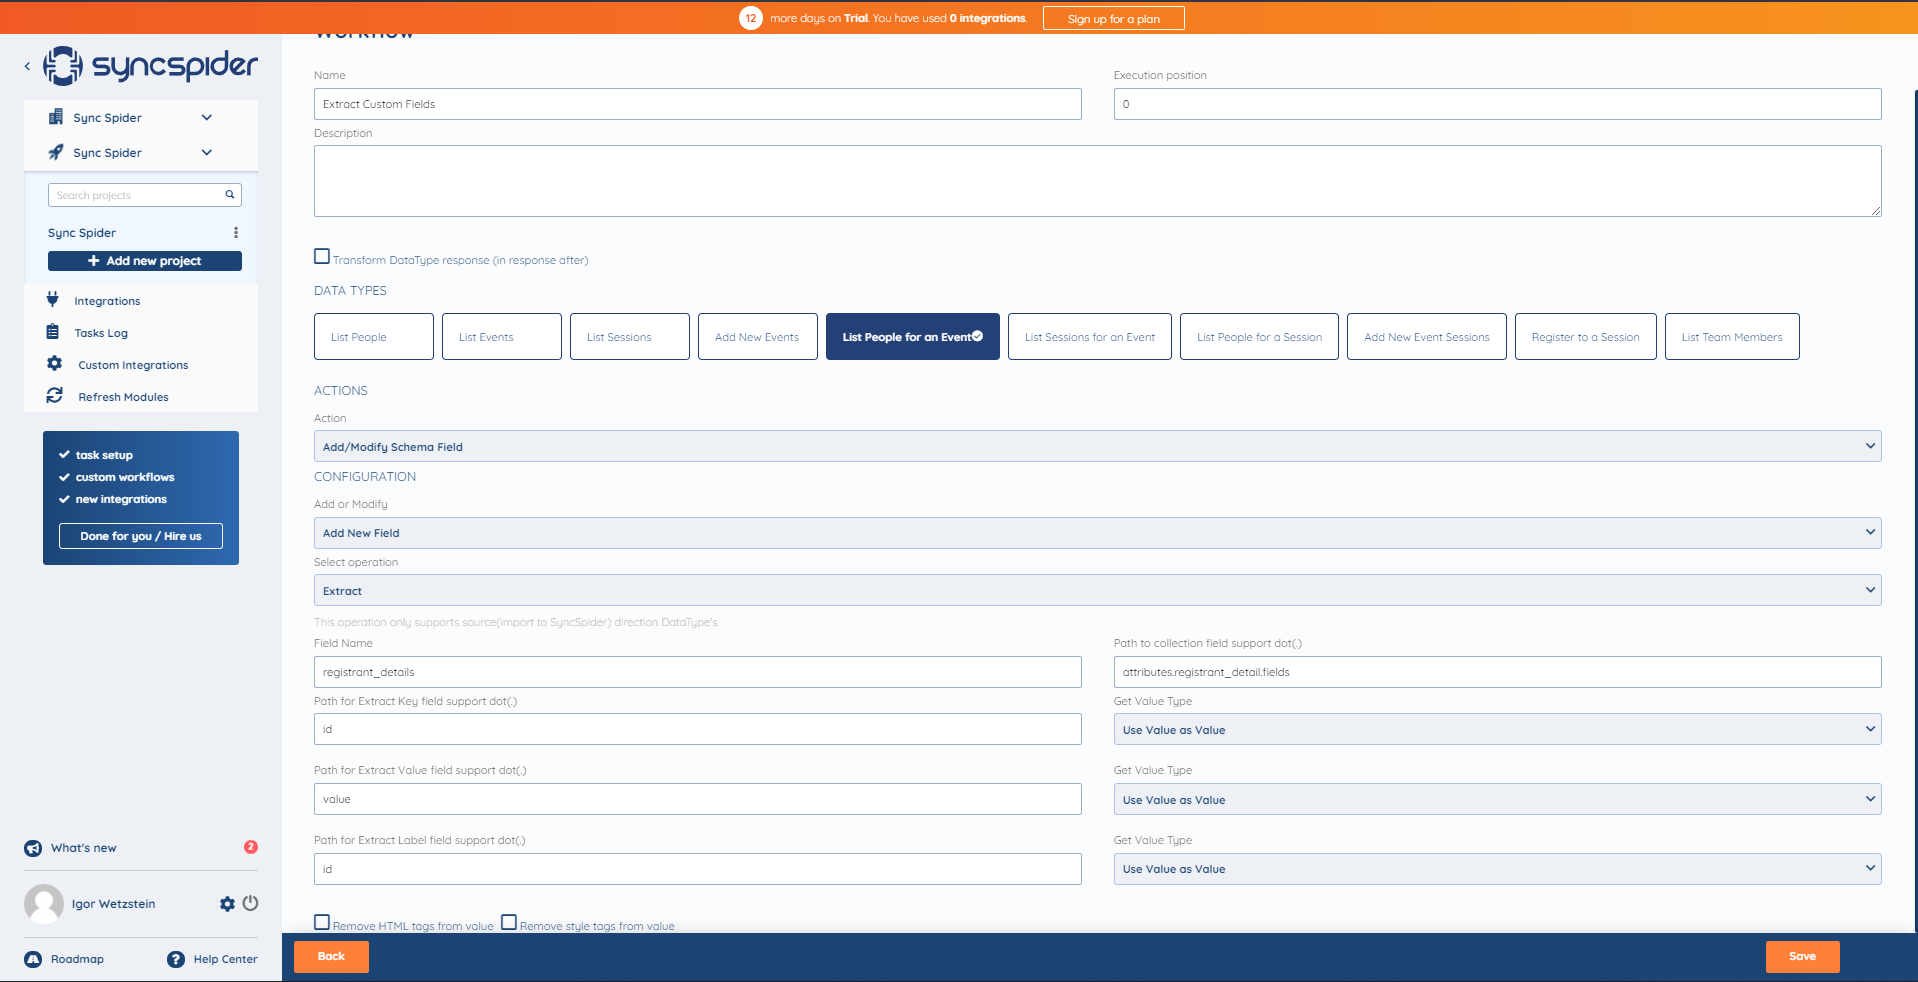Click the SyncSpider logo

click(x=150, y=66)
